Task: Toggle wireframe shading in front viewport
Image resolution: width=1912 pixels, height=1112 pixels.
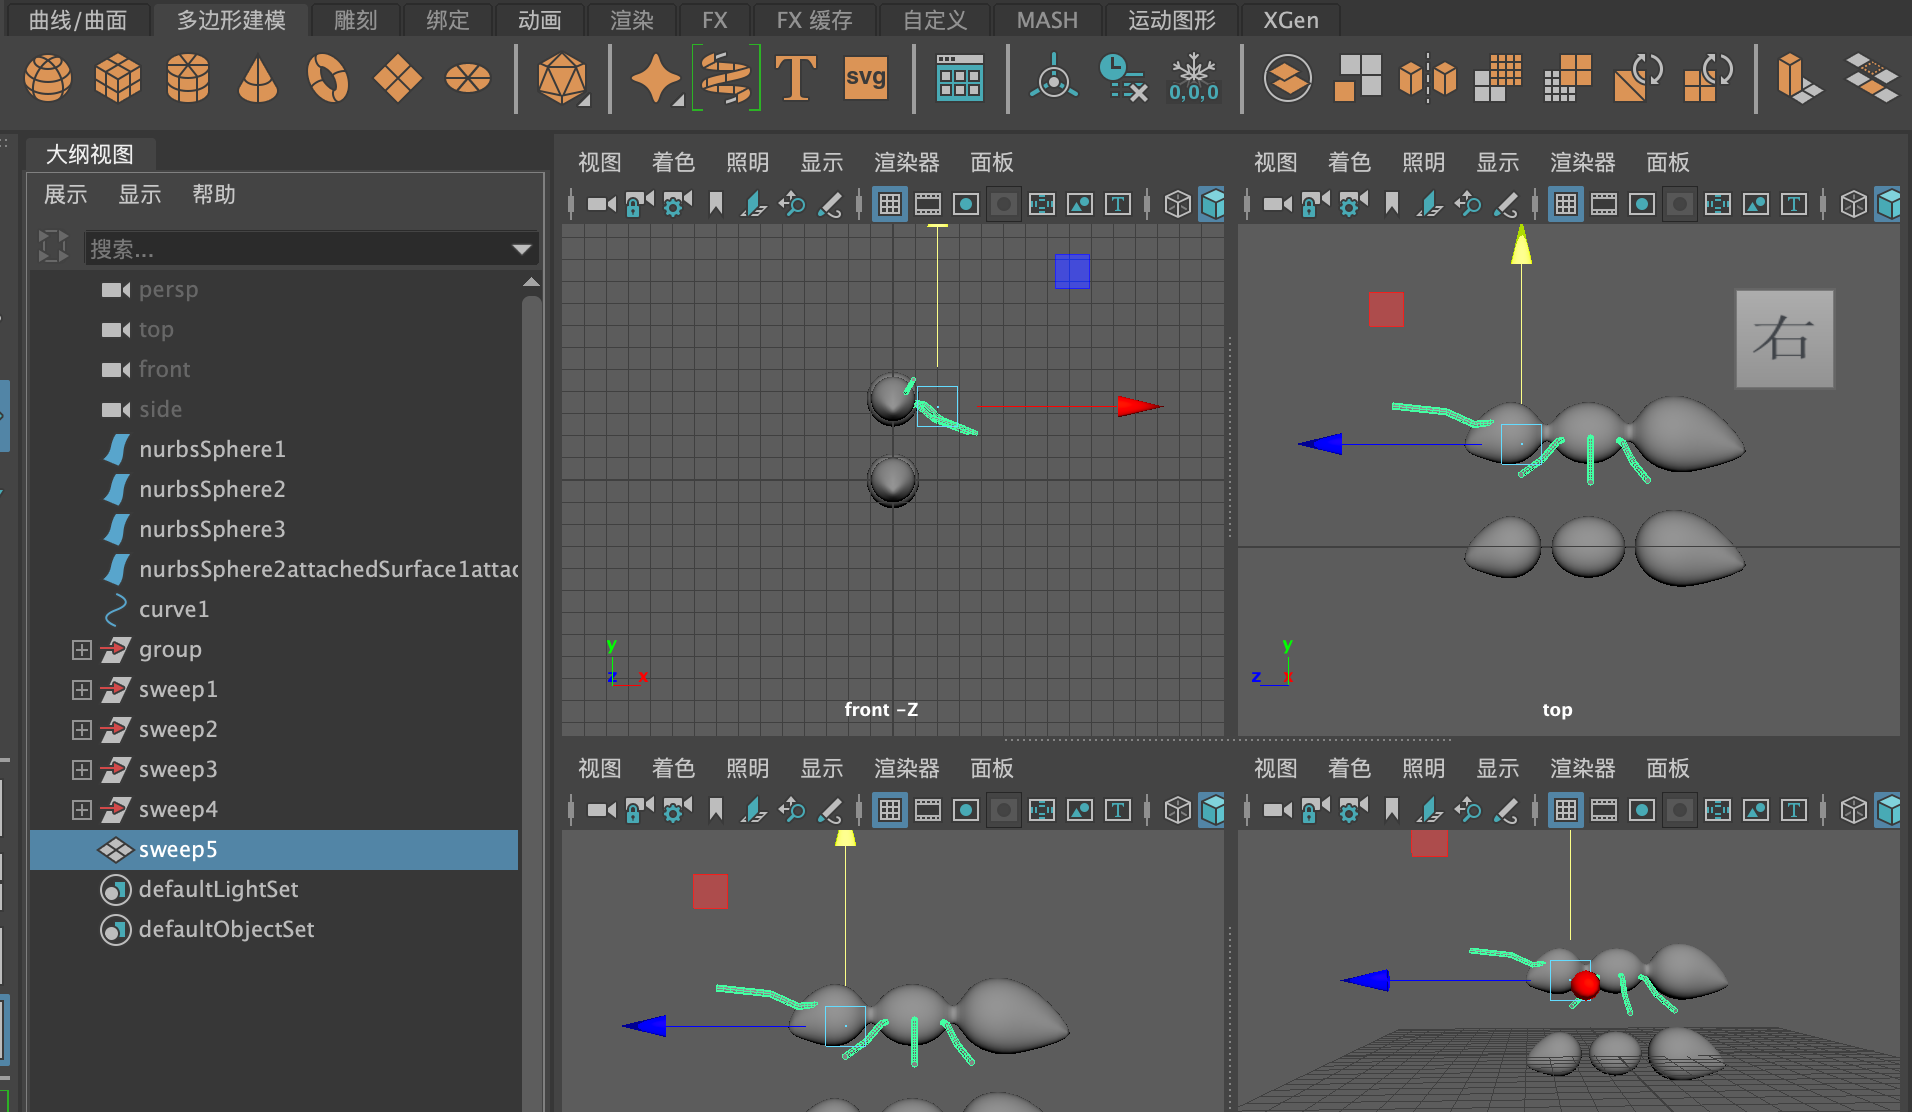Action: coord(1178,204)
